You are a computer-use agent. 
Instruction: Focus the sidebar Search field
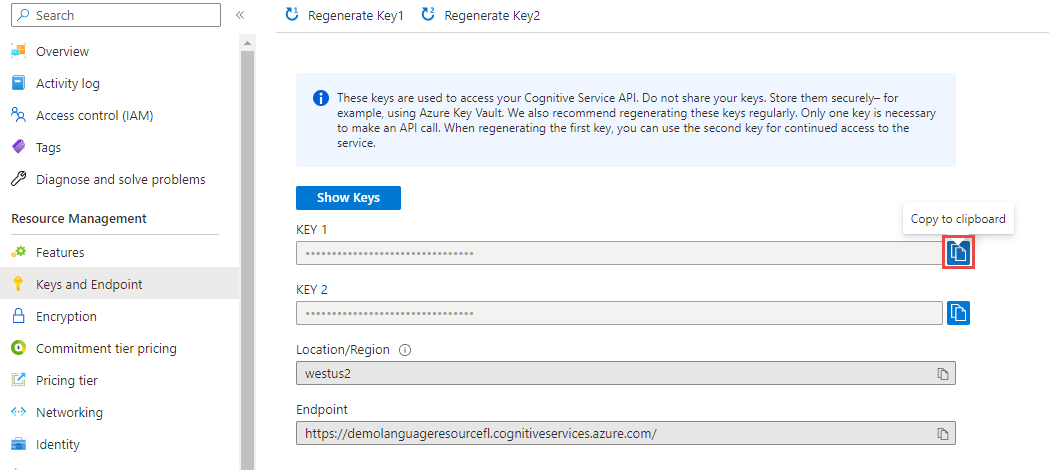coord(116,15)
